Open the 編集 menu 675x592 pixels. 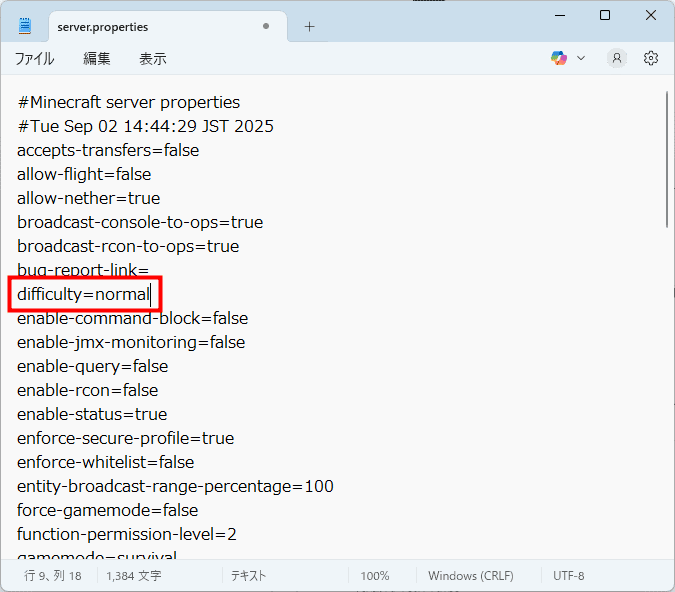tap(97, 59)
